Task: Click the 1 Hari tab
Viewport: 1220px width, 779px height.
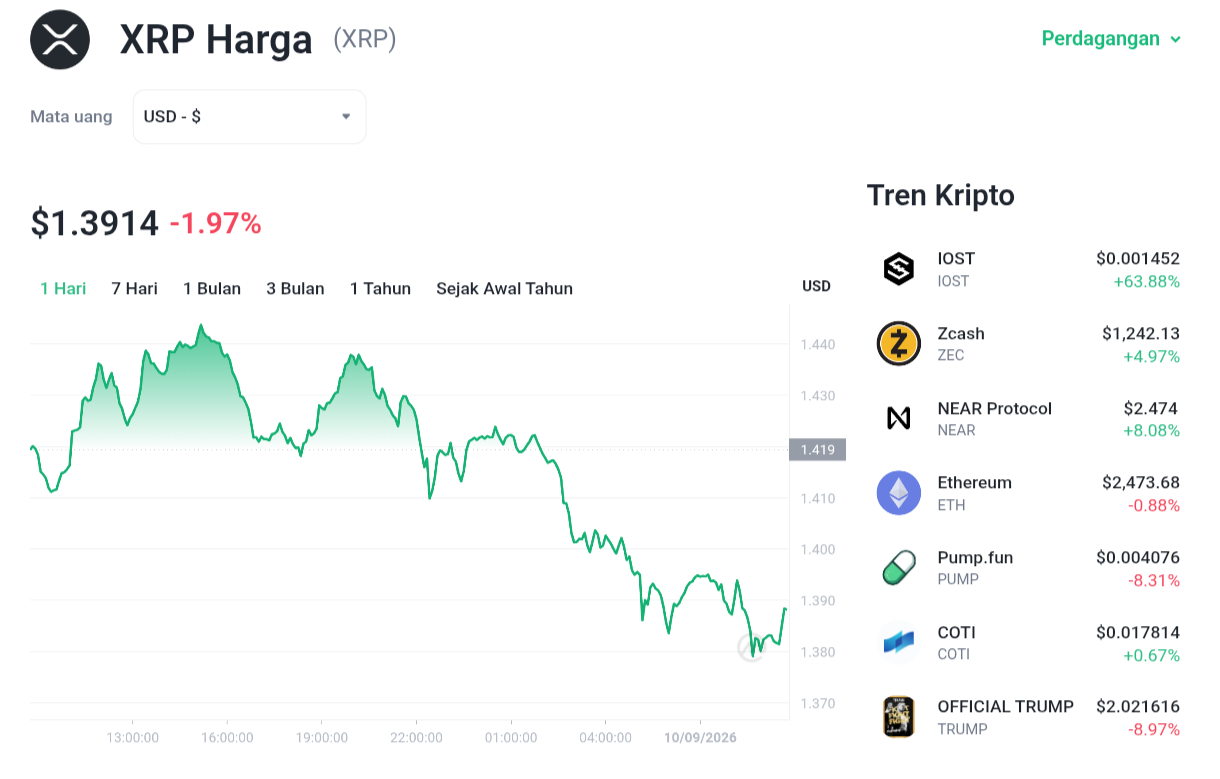Action: point(63,289)
